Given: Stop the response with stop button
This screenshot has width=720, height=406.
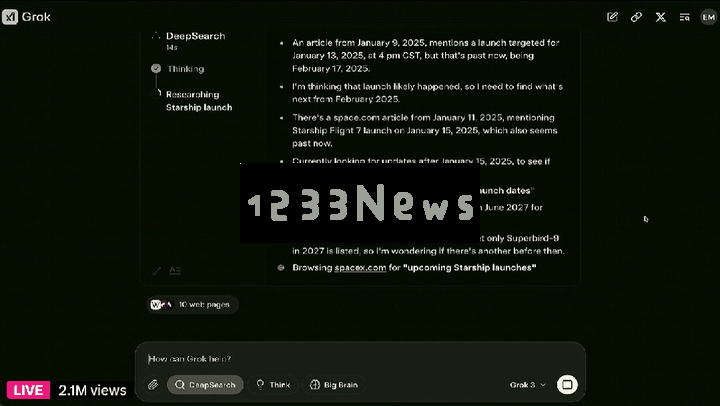Looking at the screenshot, I should coord(567,384).
